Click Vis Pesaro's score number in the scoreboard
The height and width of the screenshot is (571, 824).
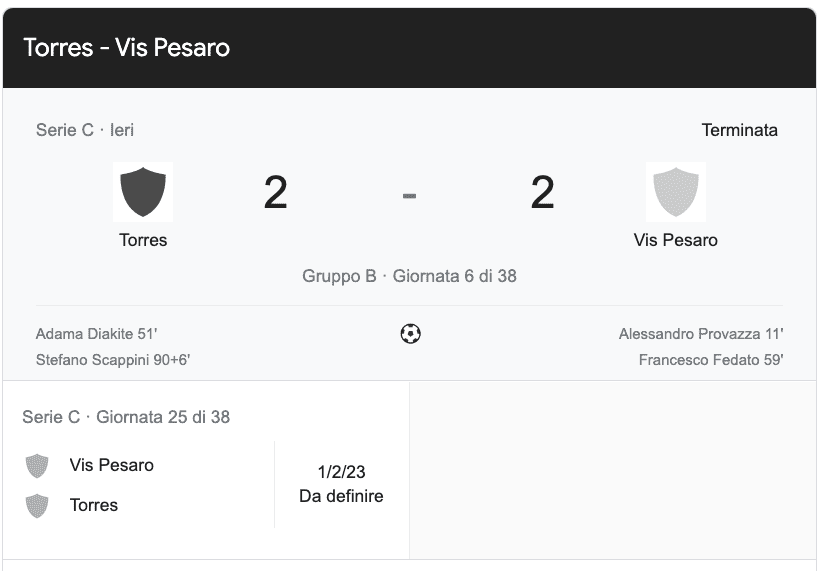pyautogui.click(x=542, y=193)
